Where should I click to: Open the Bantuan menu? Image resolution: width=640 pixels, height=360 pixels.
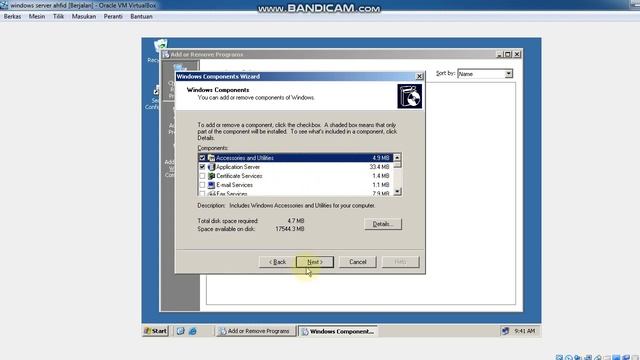tap(141, 16)
